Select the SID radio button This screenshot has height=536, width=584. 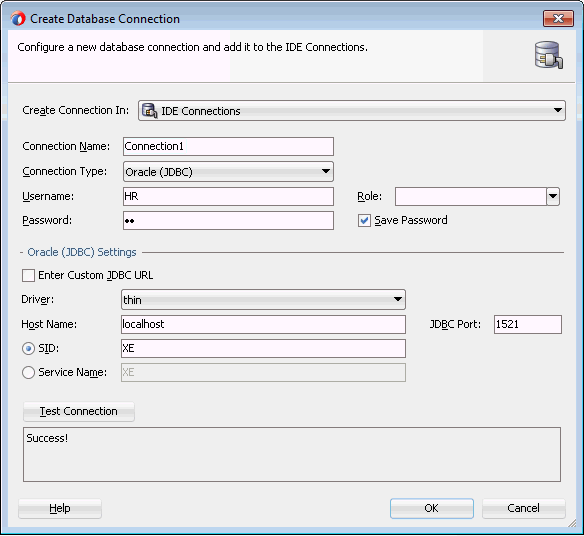(x=28, y=349)
